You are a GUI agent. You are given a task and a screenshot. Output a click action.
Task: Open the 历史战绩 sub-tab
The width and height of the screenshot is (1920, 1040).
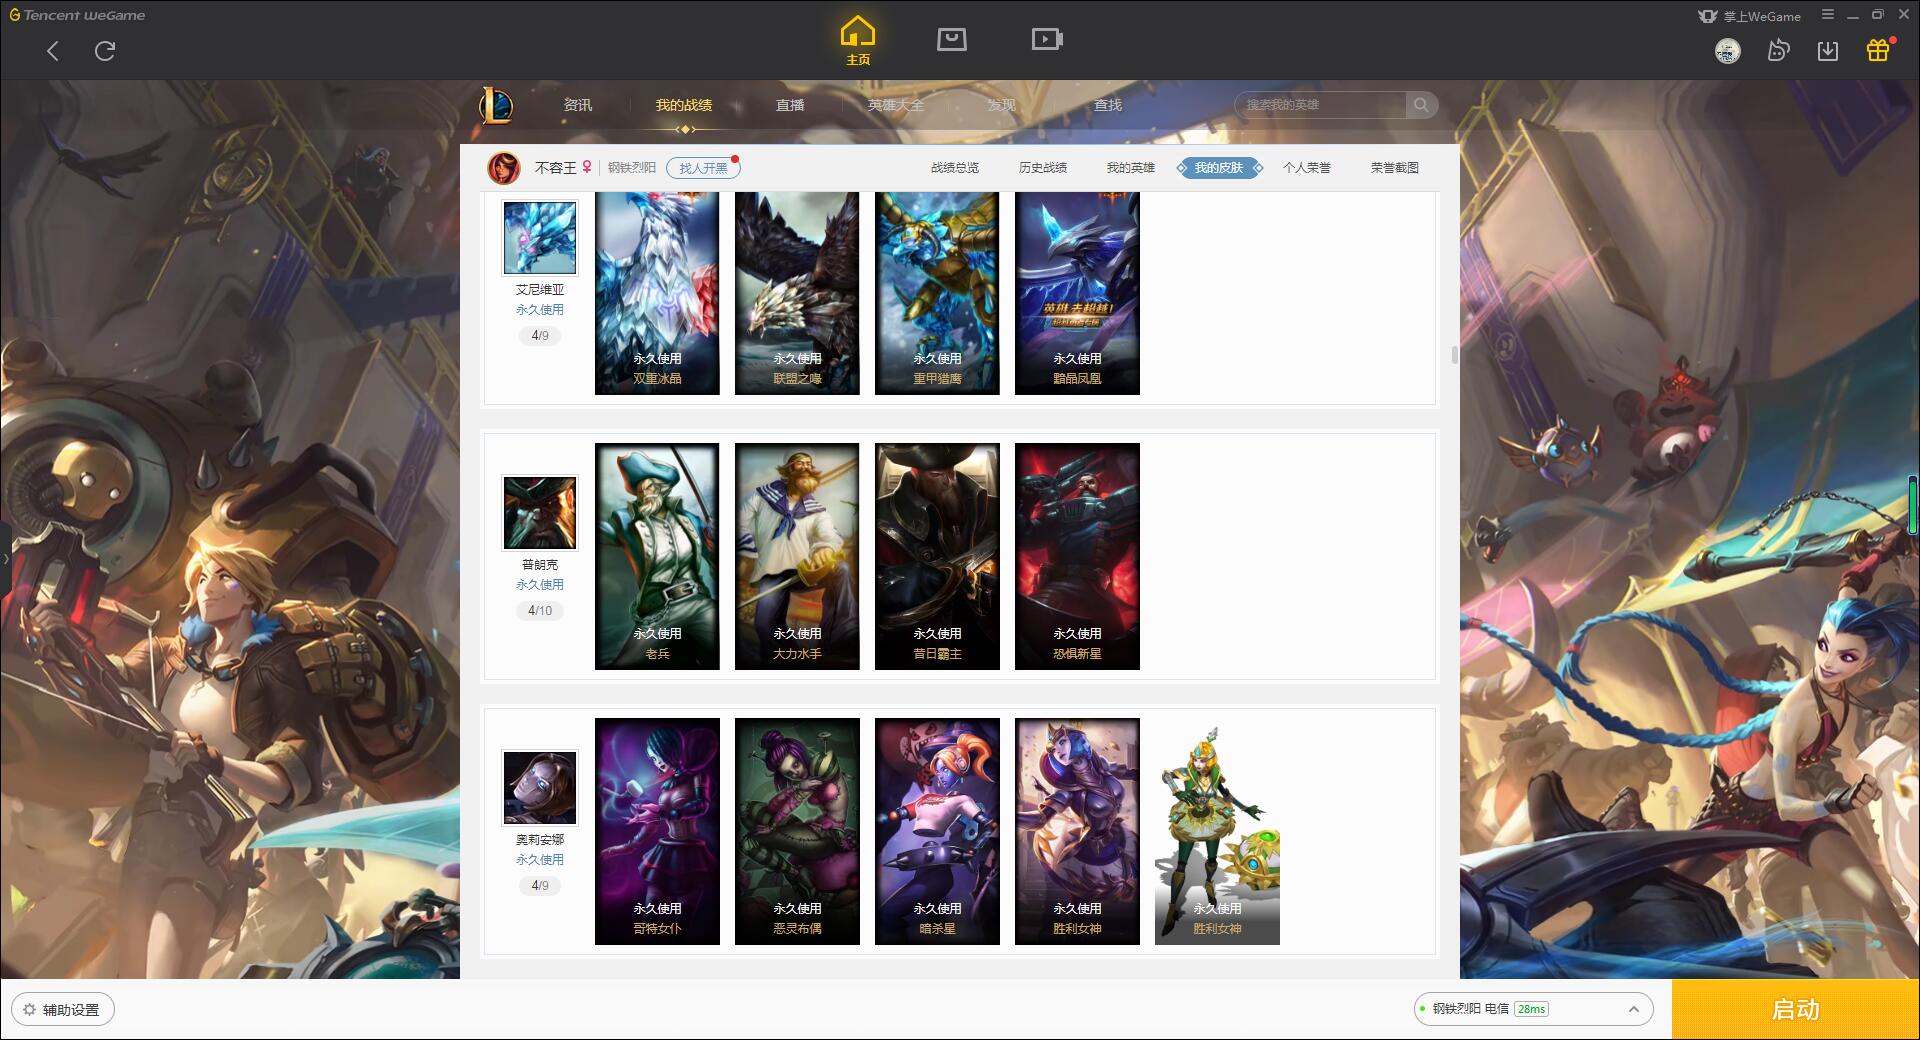1043,168
